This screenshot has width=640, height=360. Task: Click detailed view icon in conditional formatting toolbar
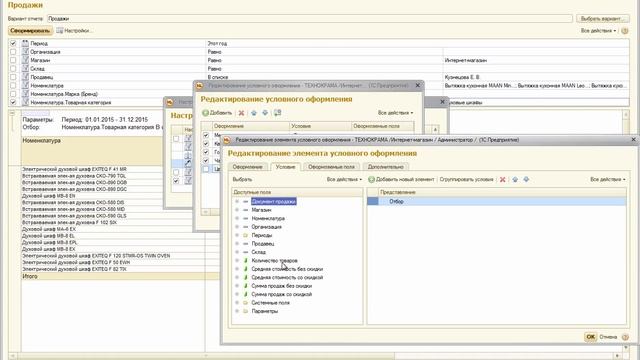(278, 113)
